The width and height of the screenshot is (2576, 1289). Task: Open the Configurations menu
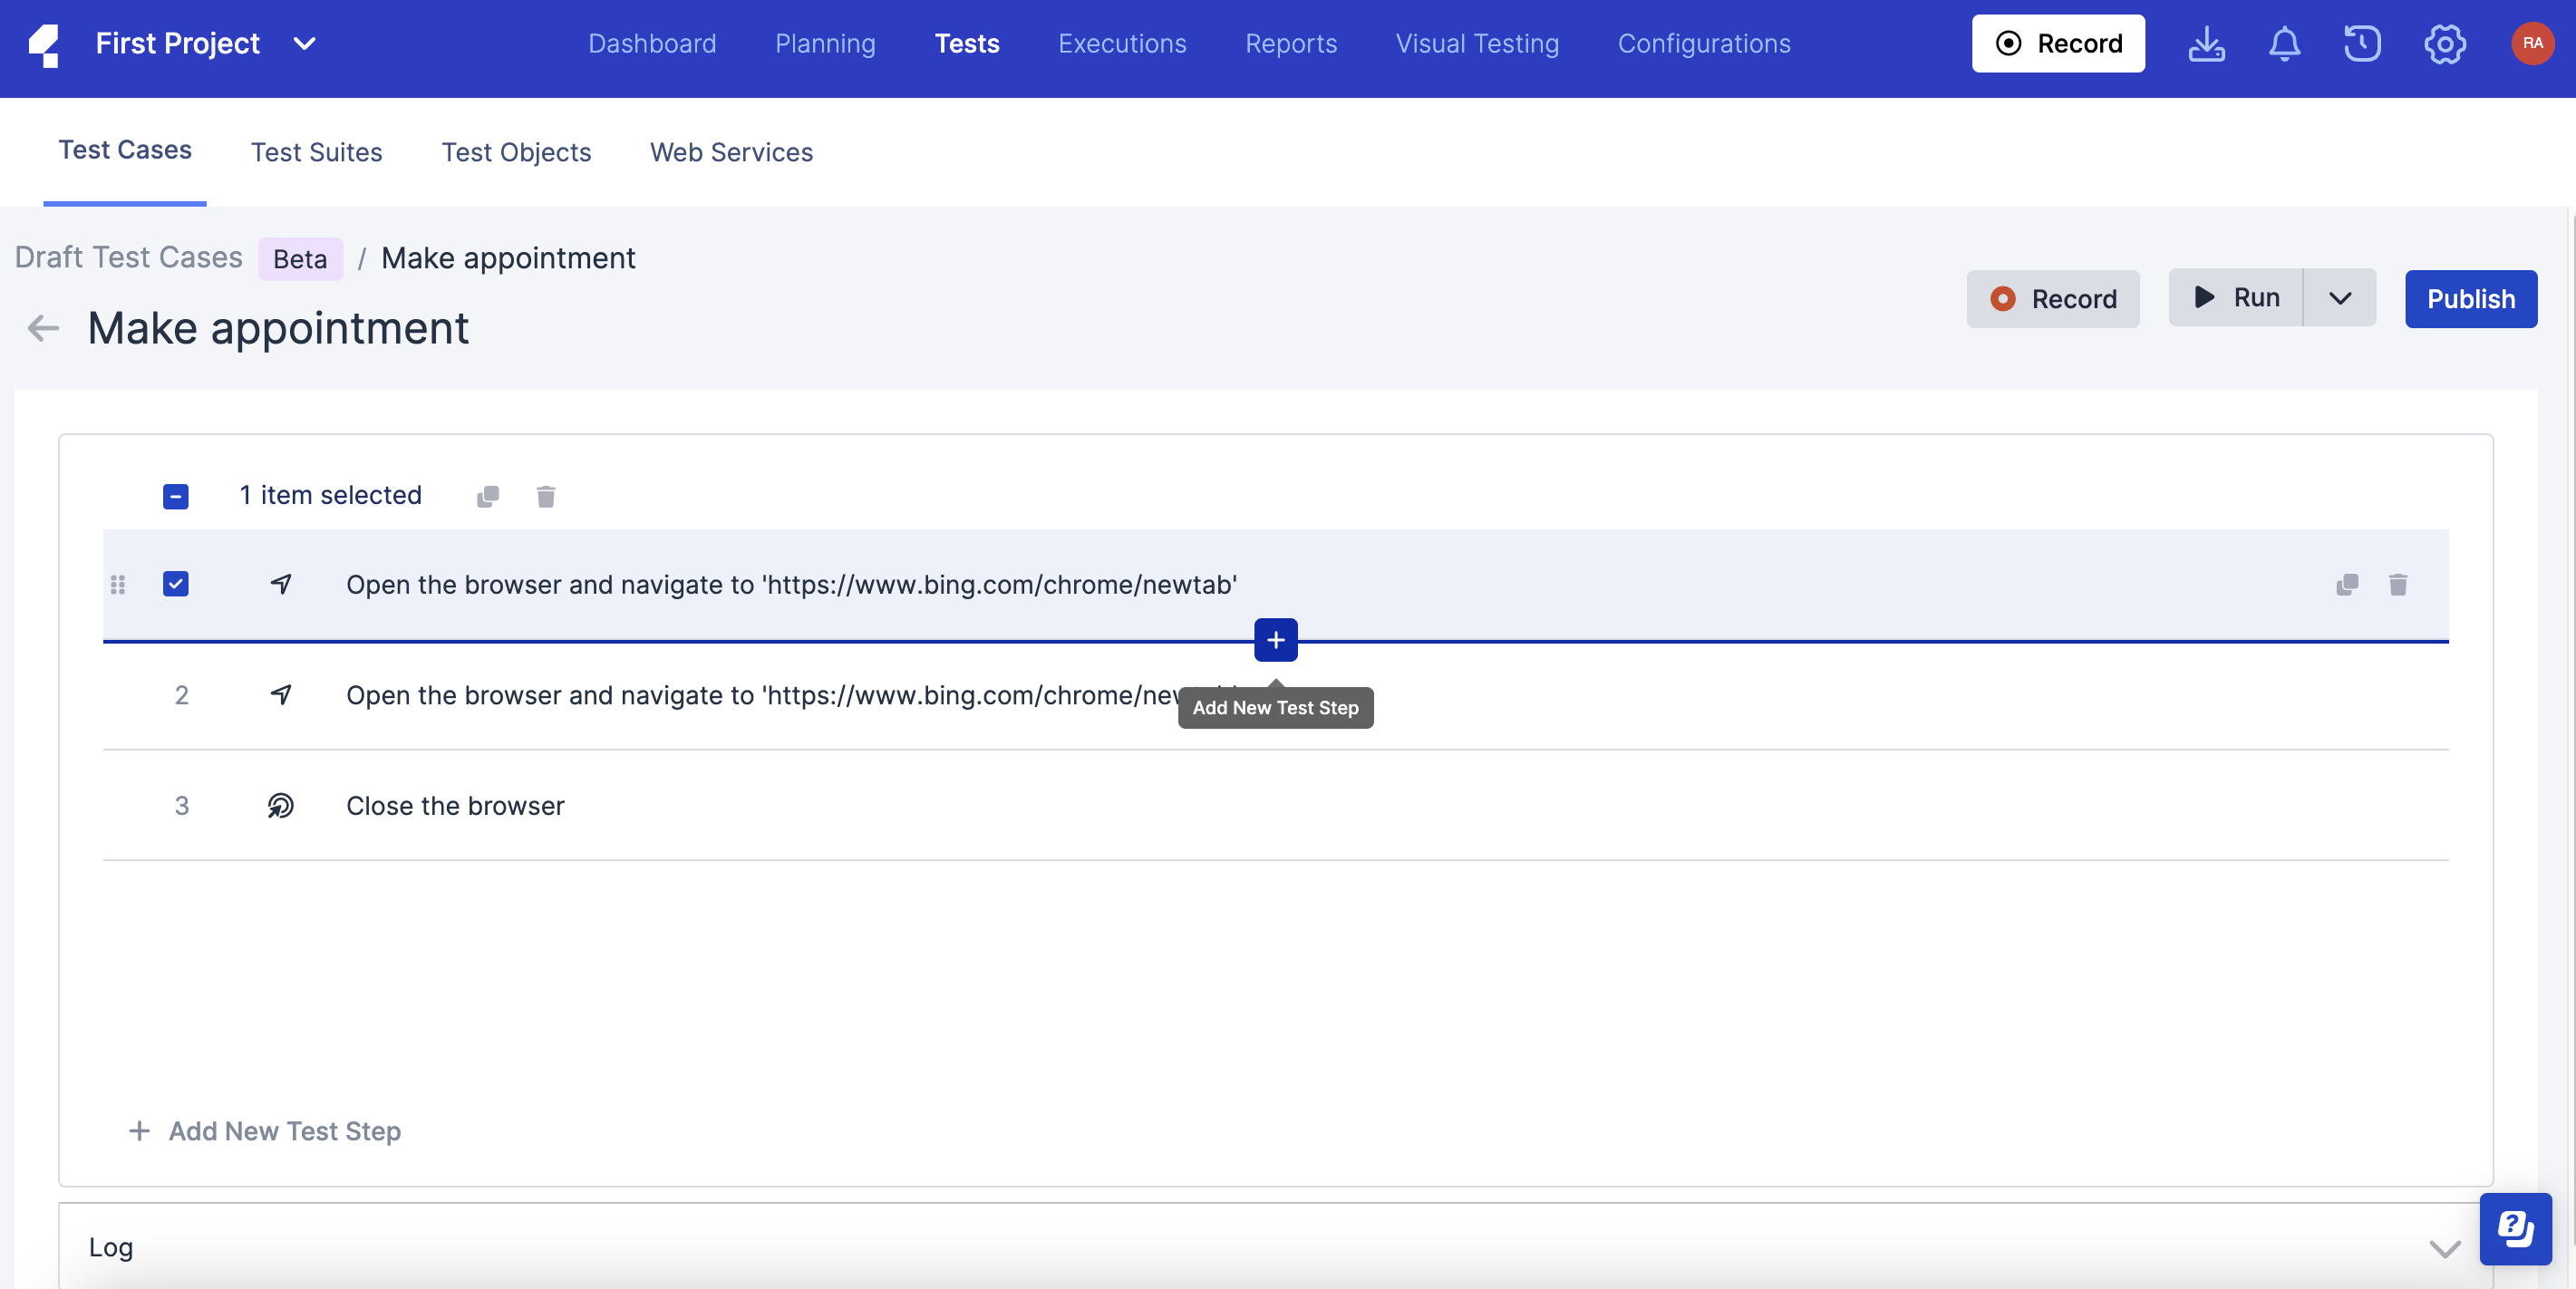pyautogui.click(x=1704, y=44)
